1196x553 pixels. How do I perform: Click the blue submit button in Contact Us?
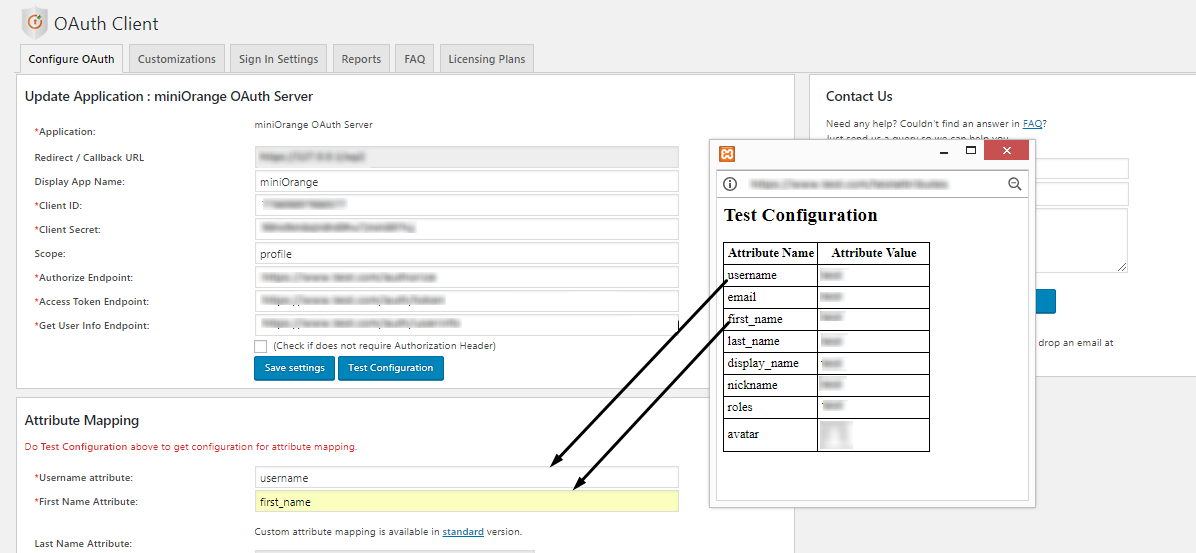1045,301
